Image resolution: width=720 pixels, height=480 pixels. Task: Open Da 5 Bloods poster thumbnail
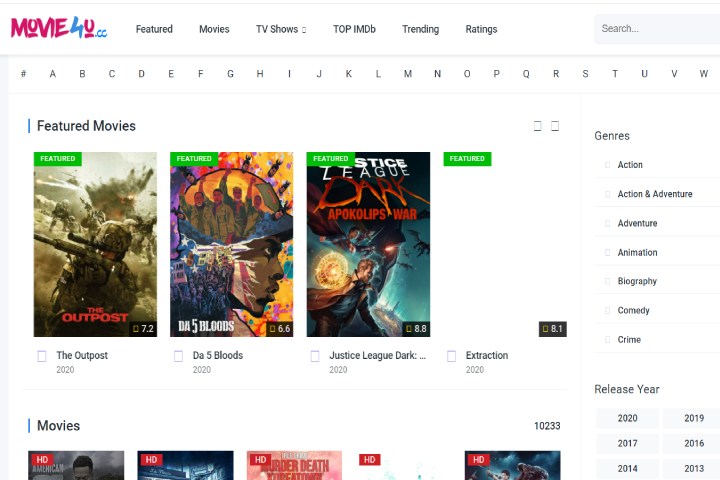pos(231,244)
